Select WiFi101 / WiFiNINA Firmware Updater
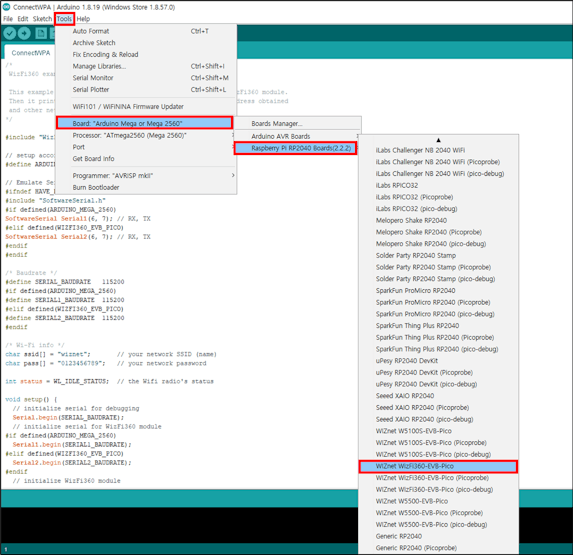Image resolution: width=573 pixels, height=555 pixels. pos(146,107)
